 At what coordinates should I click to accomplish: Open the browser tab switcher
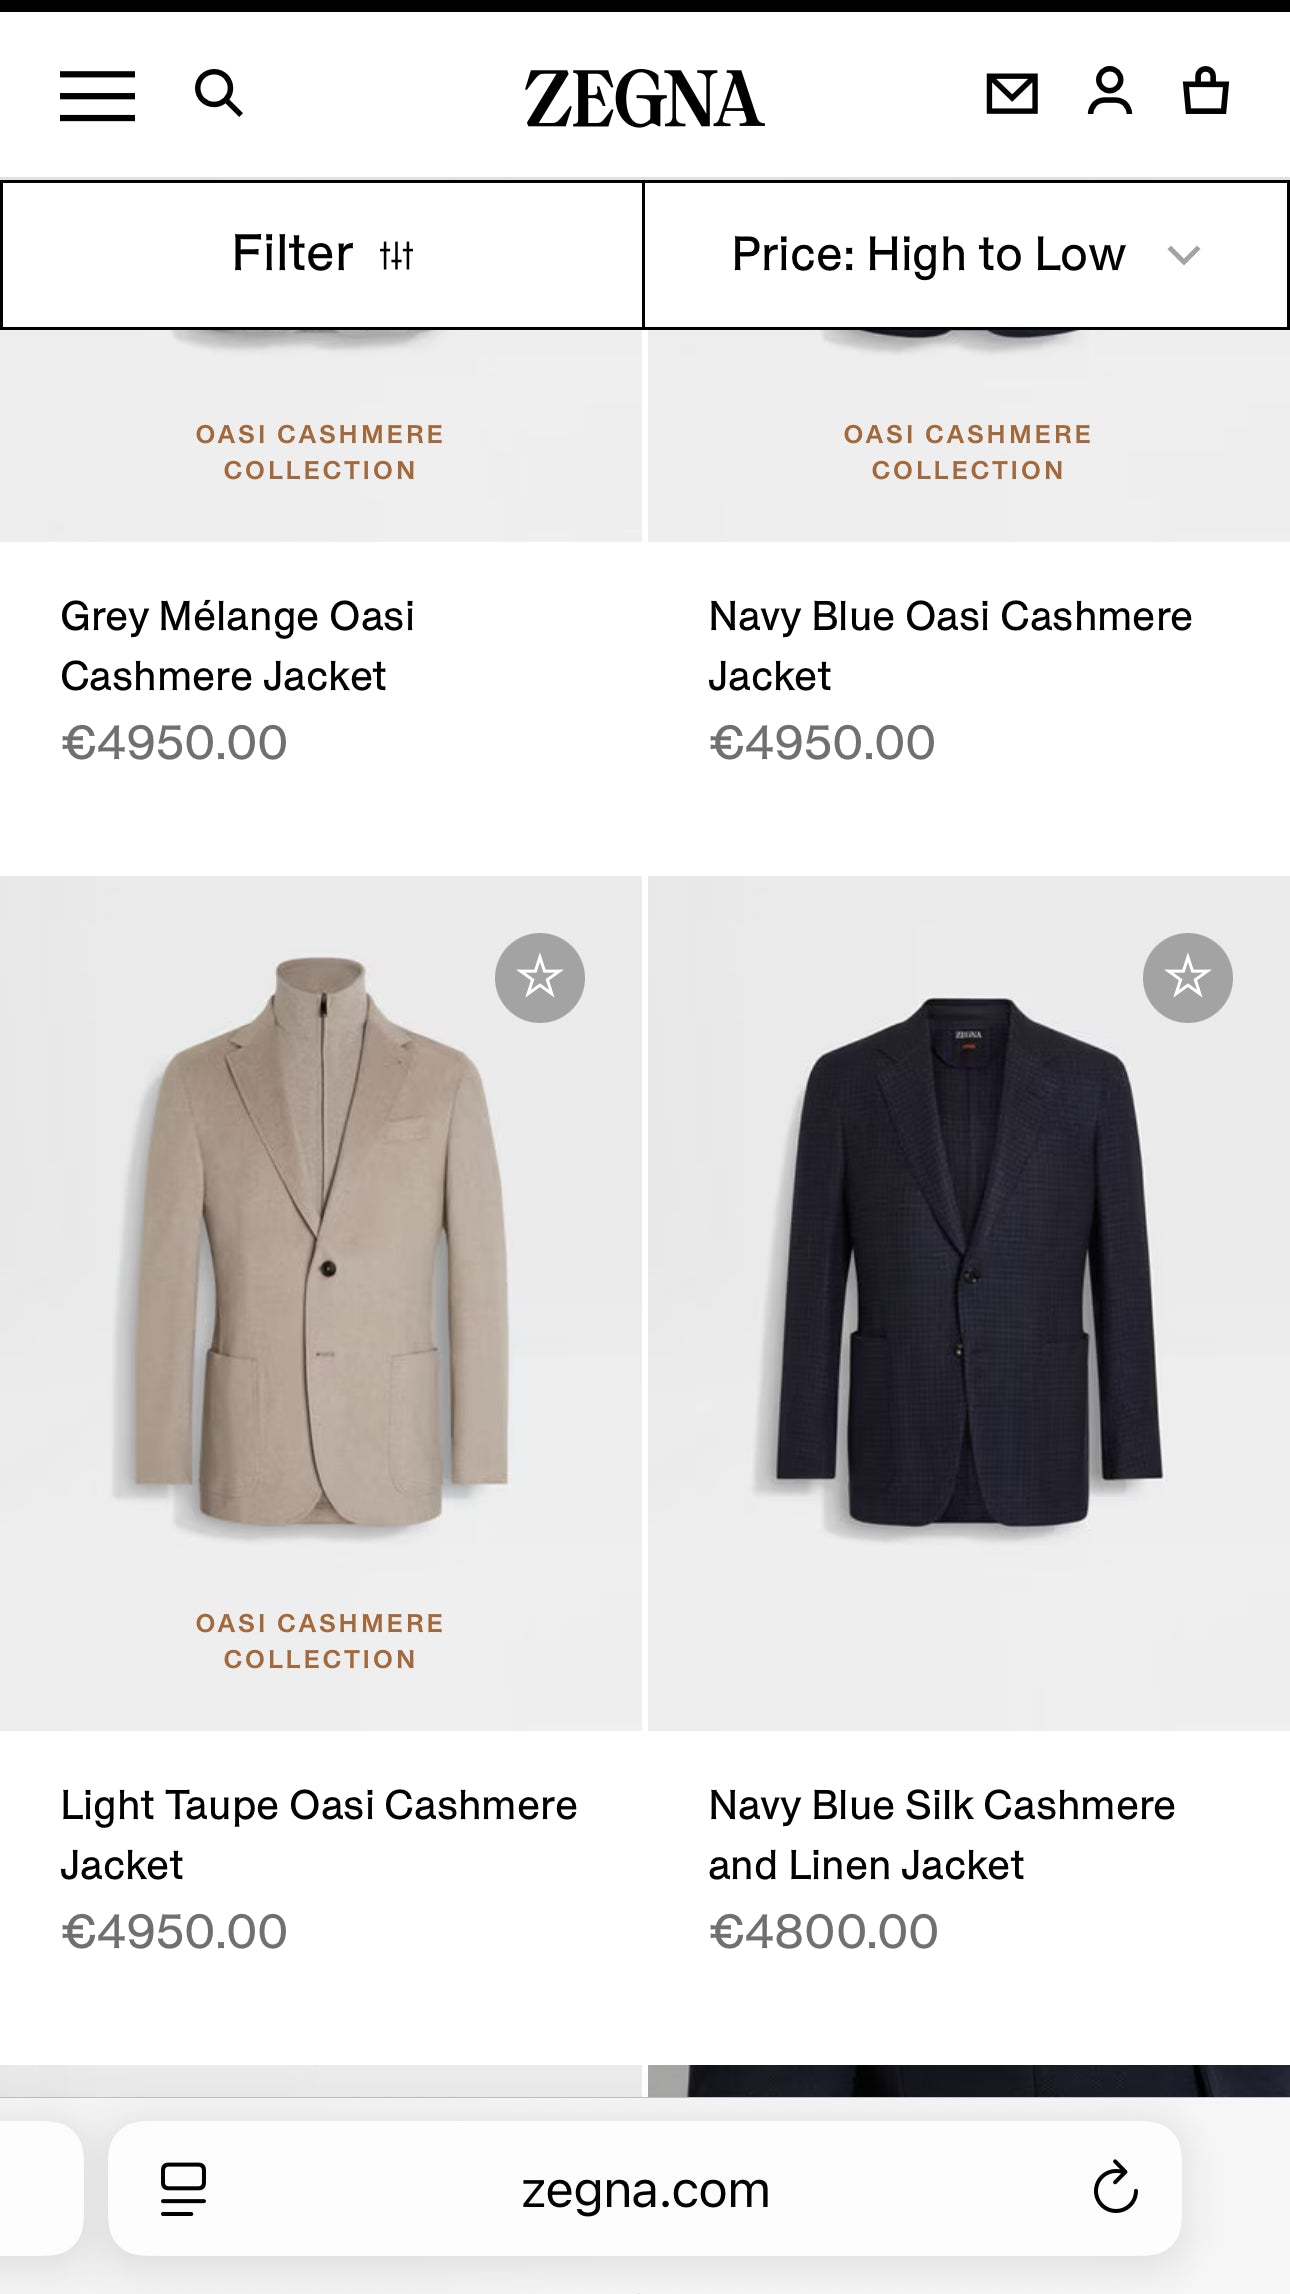point(181,2188)
